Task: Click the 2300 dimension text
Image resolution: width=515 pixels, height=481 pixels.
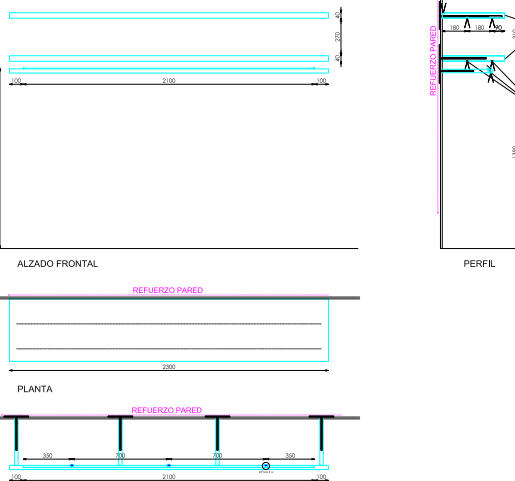Action: pos(169,367)
